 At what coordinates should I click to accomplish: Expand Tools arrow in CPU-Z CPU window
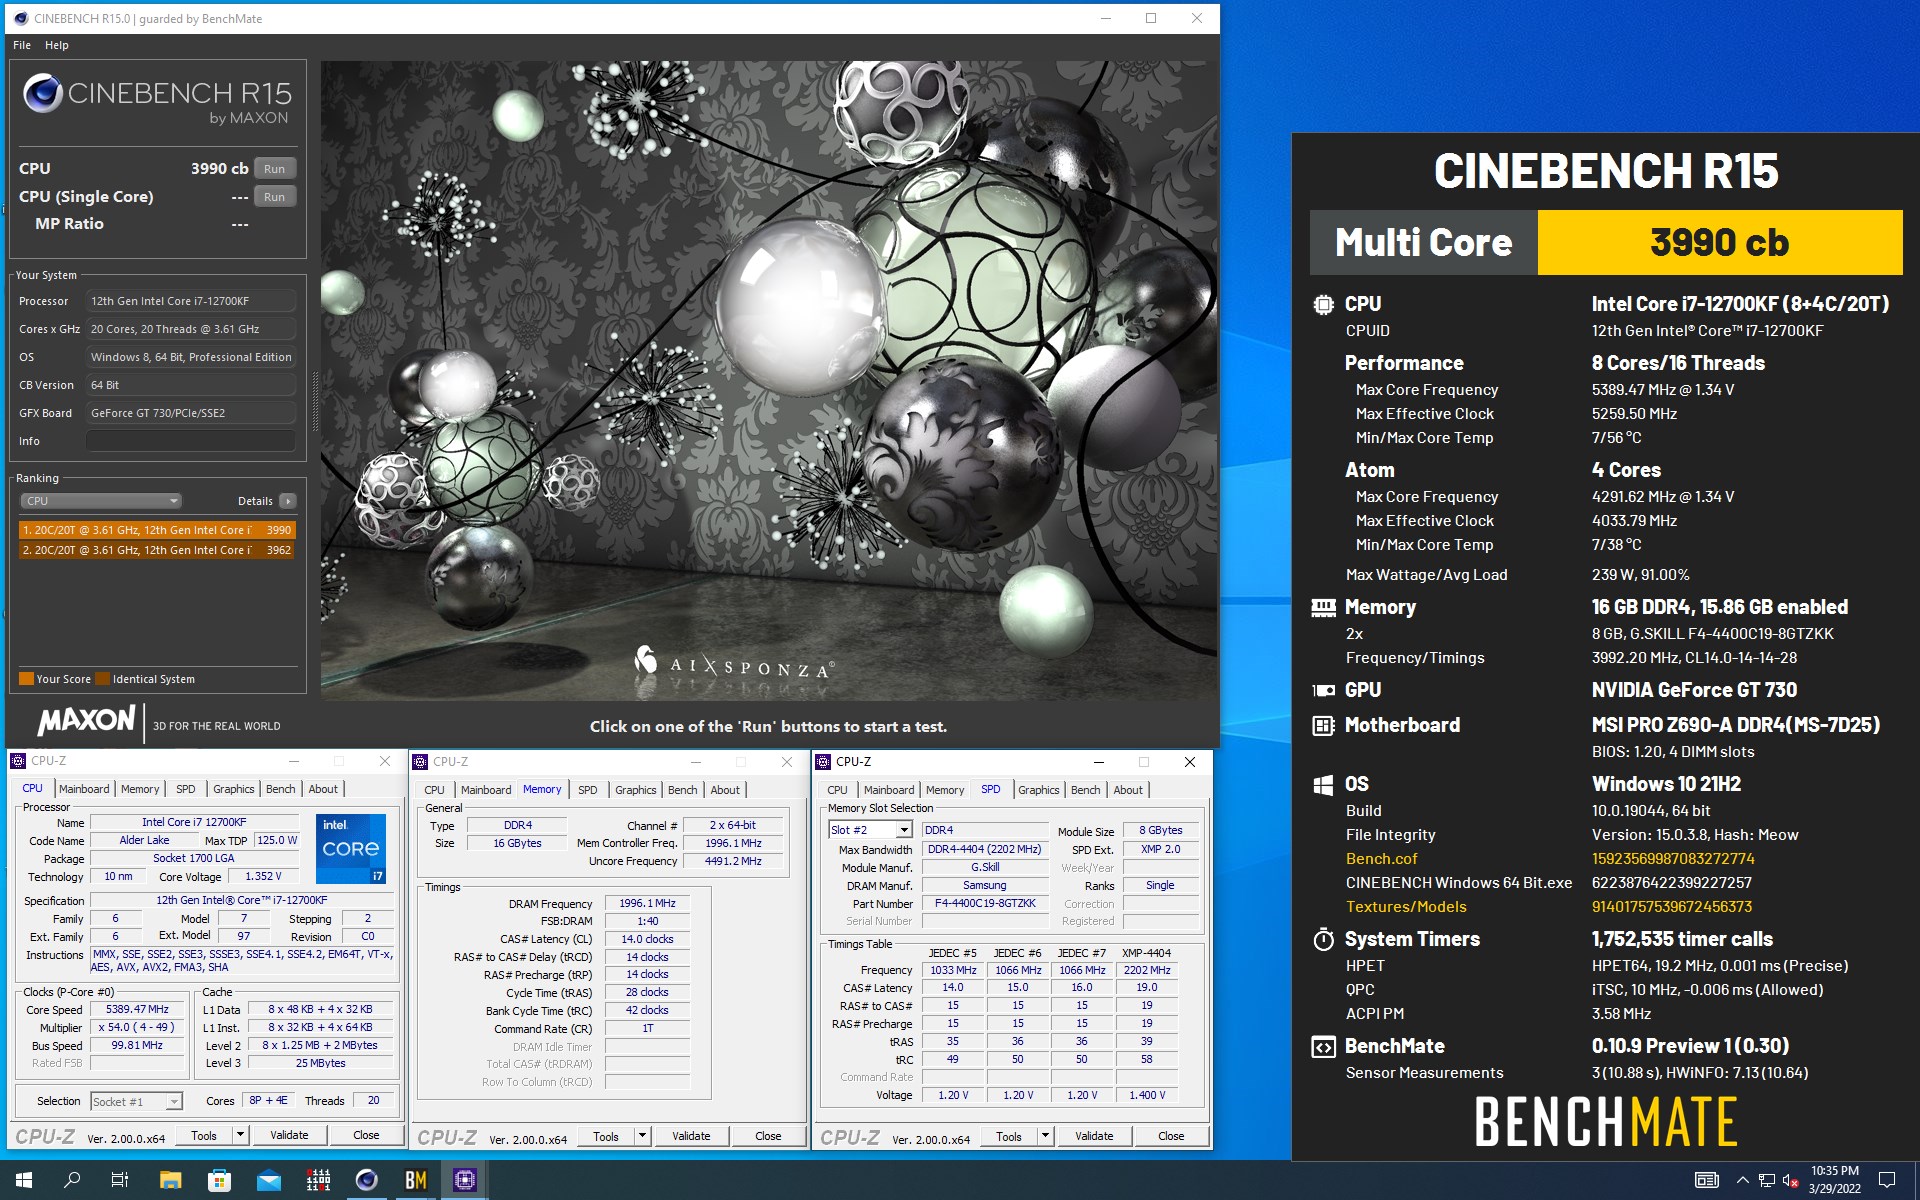240,1135
